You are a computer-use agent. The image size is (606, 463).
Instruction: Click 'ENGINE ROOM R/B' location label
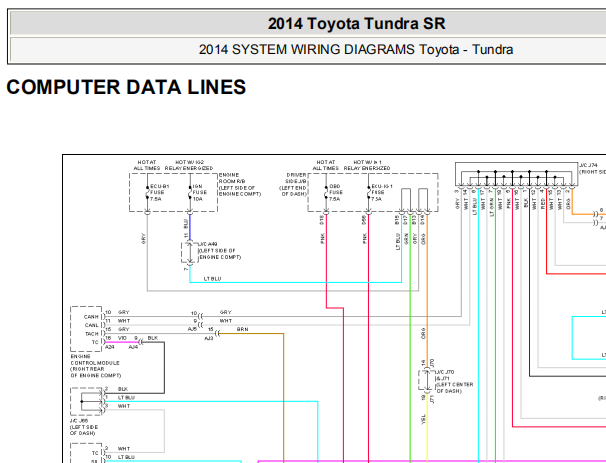240,184
